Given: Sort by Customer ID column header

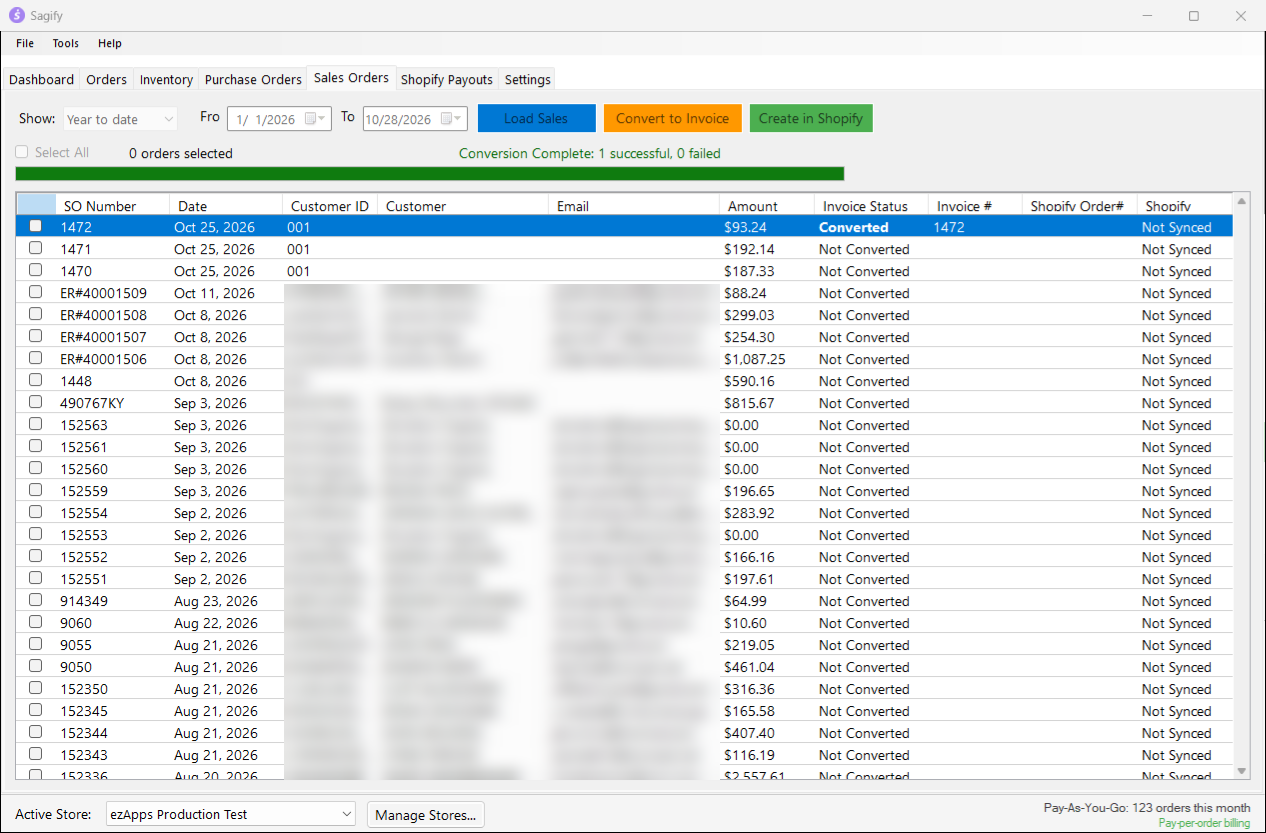Looking at the screenshot, I should point(330,206).
